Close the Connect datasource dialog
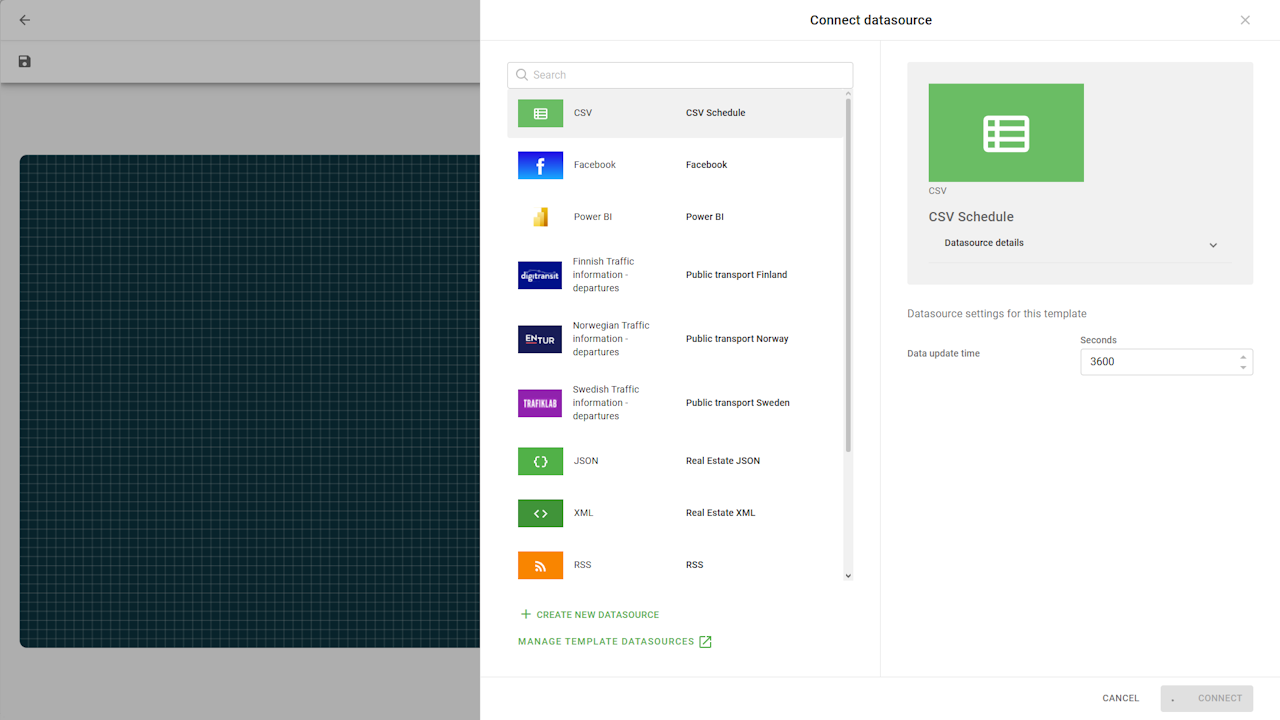1280x720 pixels. click(x=1245, y=20)
